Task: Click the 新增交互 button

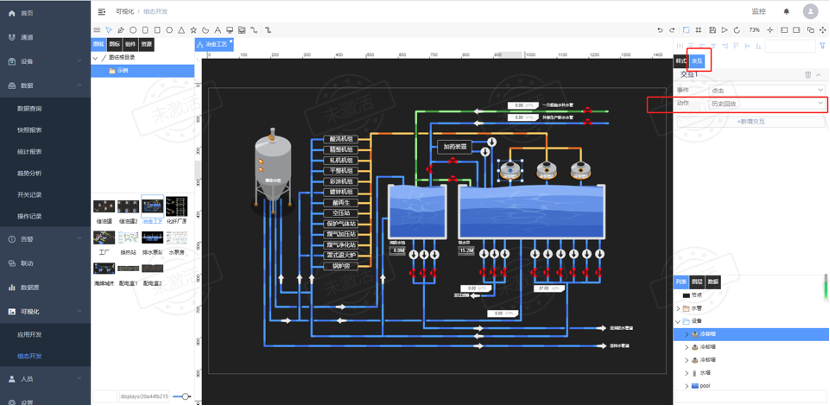Action: [750, 120]
